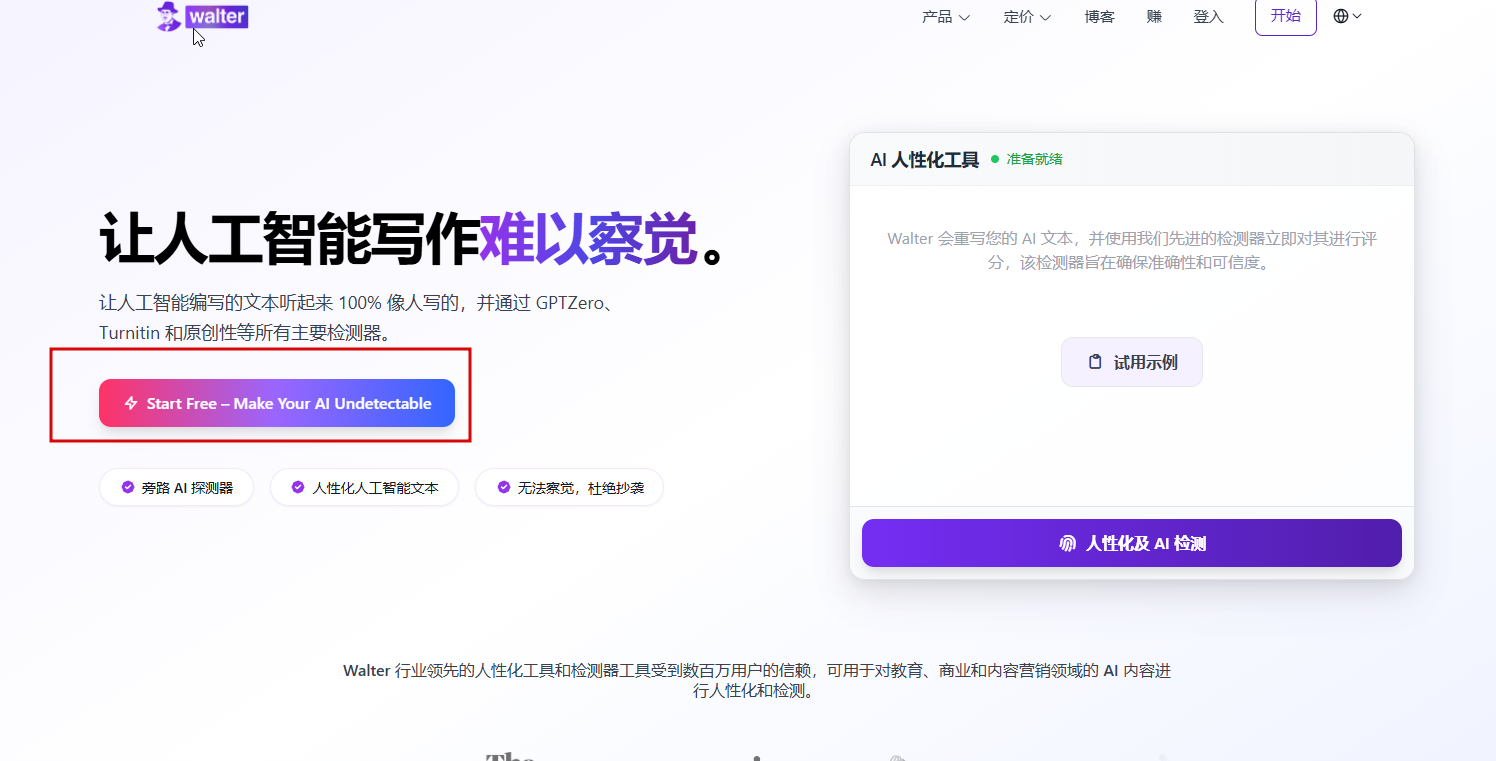Click the 人性化及 AI 检测 button
The image size is (1496, 761).
point(1132,543)
